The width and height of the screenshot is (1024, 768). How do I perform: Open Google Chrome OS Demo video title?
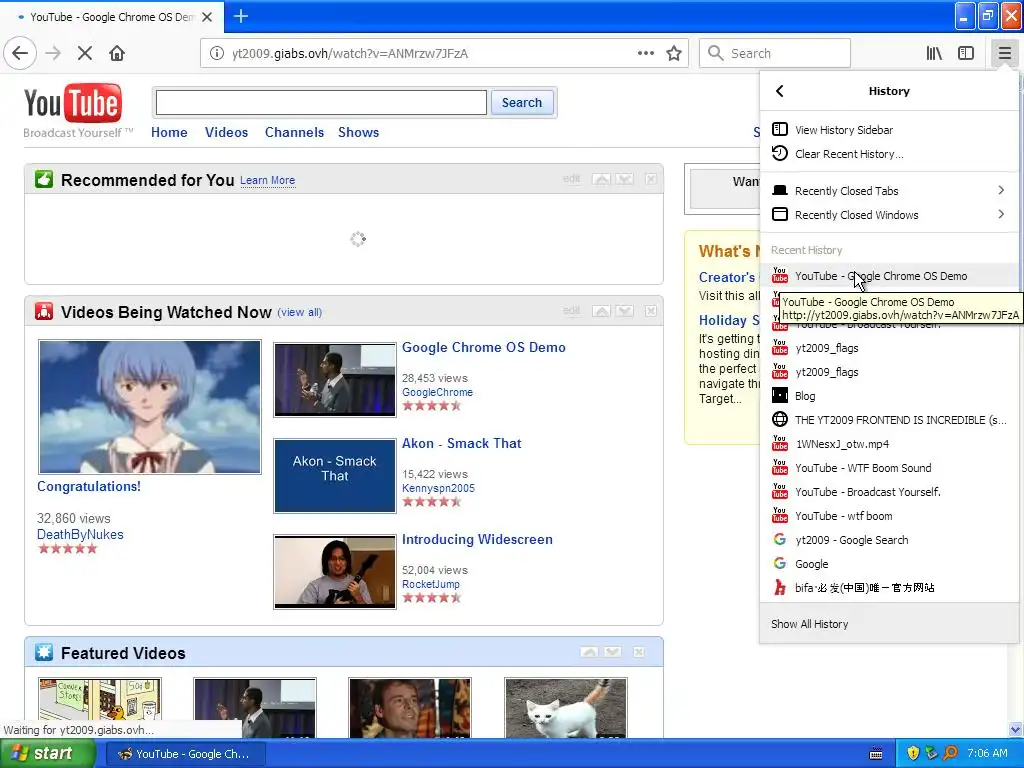pyautogui.click(x=484, y=347)
